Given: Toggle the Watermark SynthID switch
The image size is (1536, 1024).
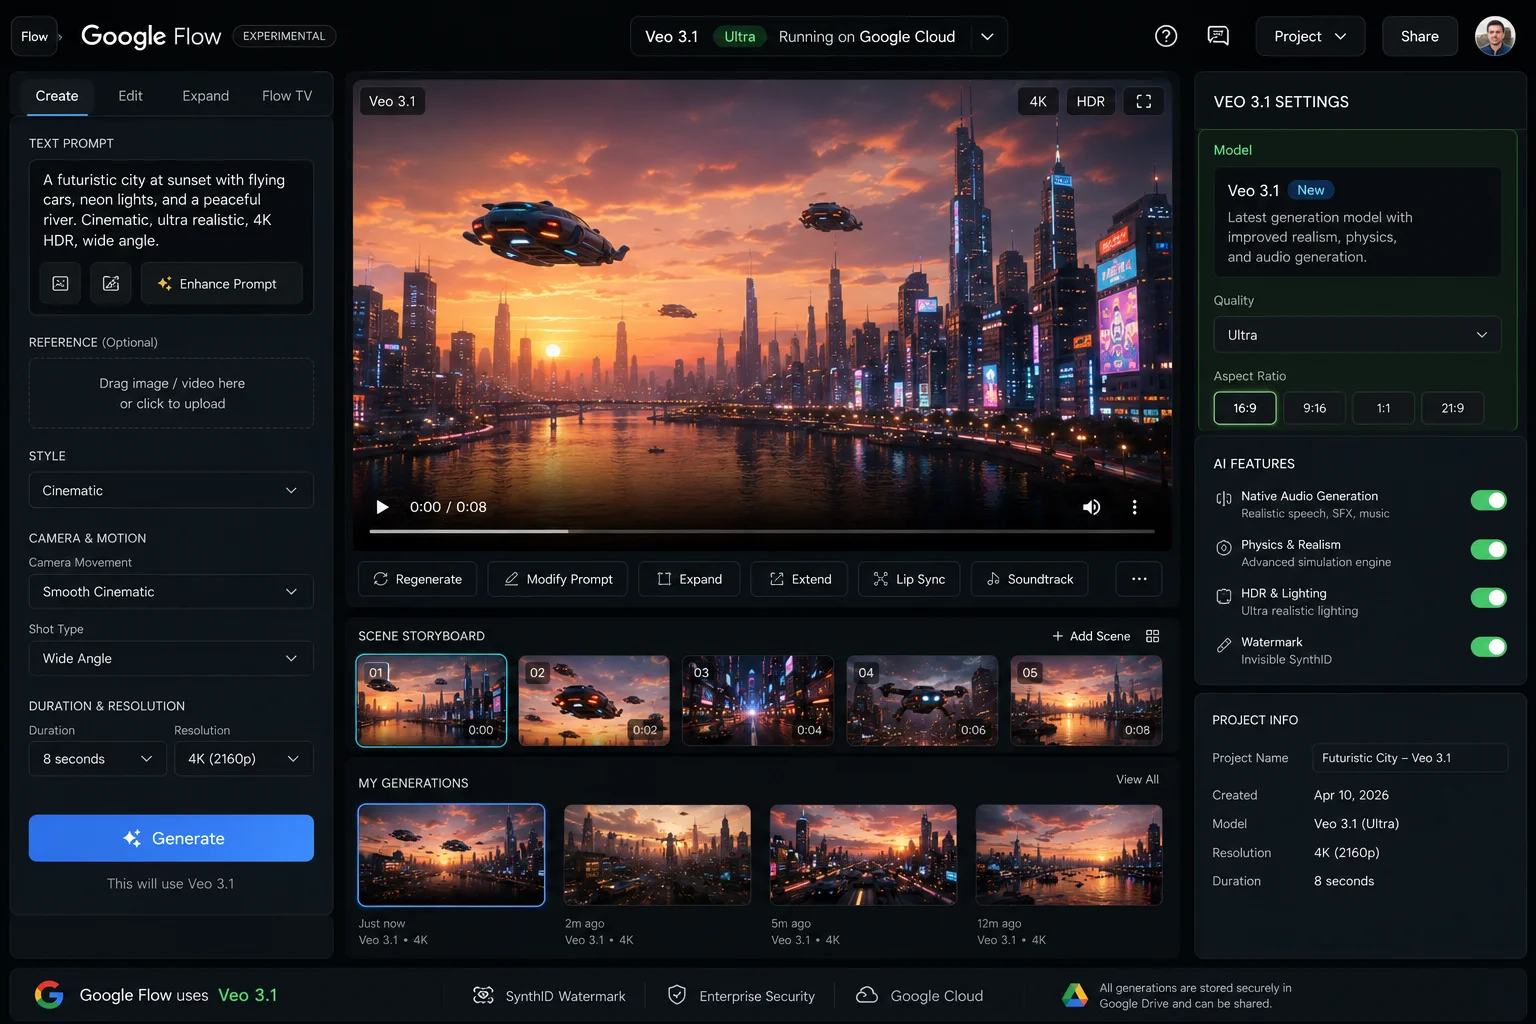Looking at the screenshot, I should coord(1488,646).
